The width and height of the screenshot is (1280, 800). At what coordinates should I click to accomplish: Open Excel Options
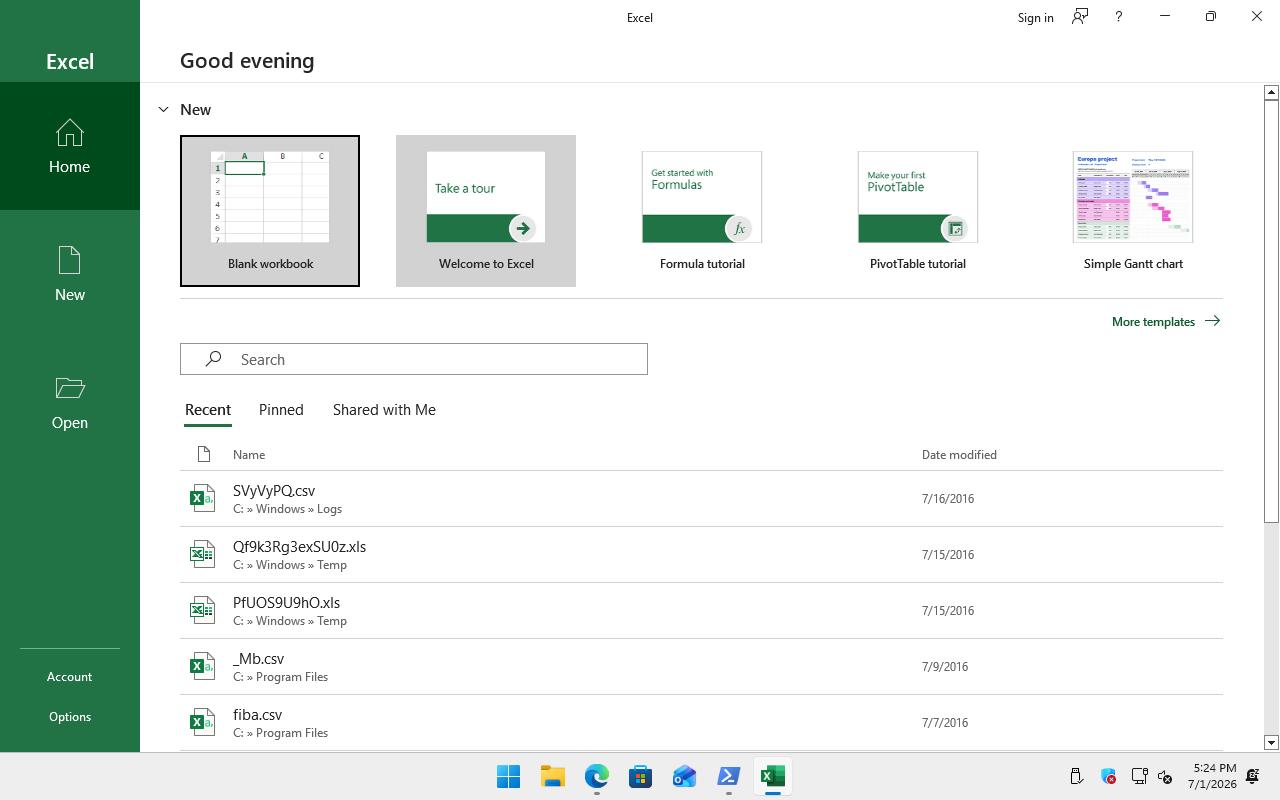click(x=69, y=717)
